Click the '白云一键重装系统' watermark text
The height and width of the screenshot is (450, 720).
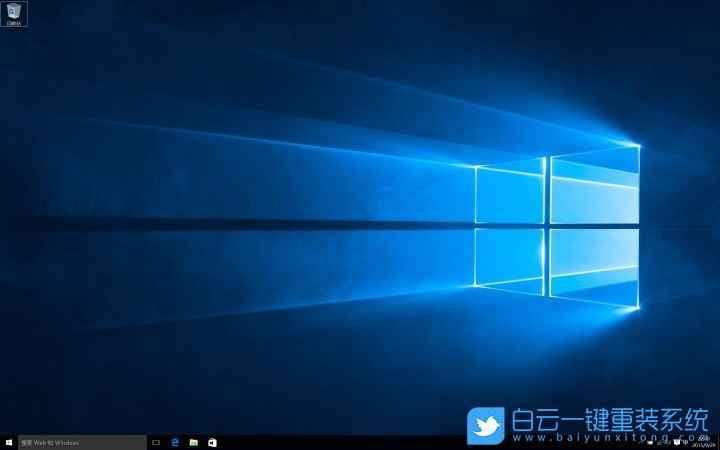point(610,419)
